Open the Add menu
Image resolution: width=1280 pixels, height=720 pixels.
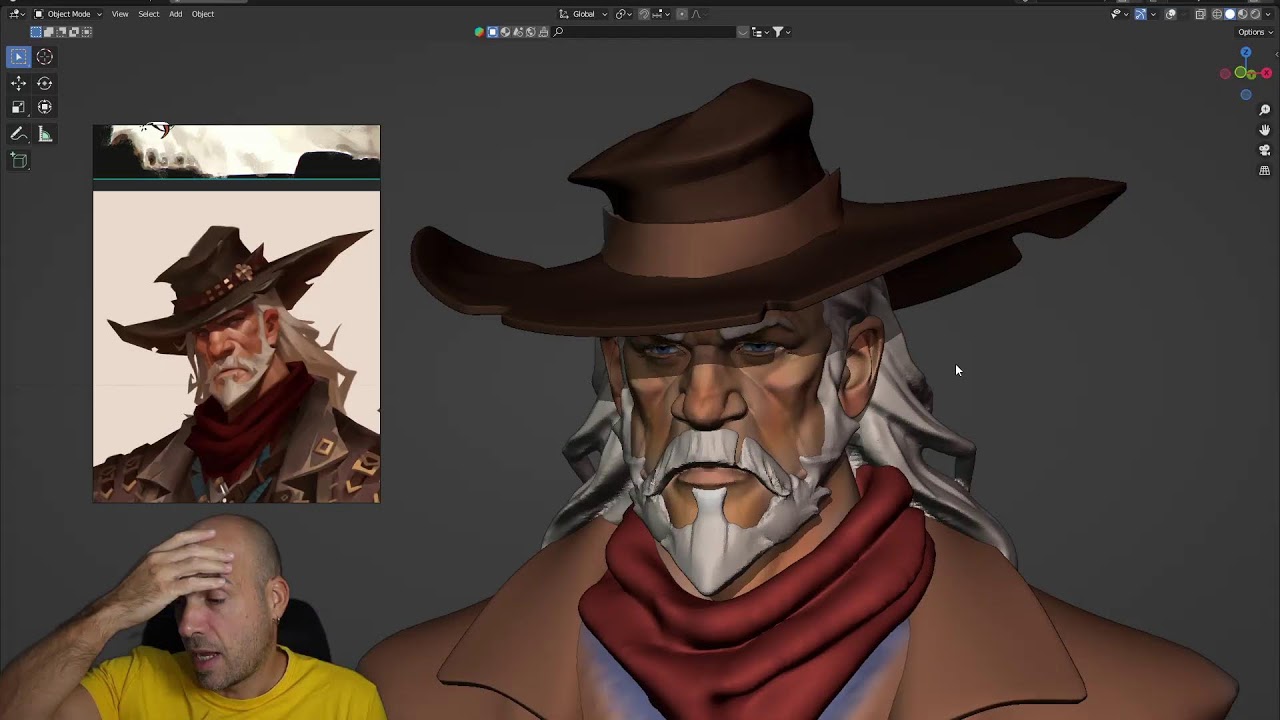[x=175, y=14]
